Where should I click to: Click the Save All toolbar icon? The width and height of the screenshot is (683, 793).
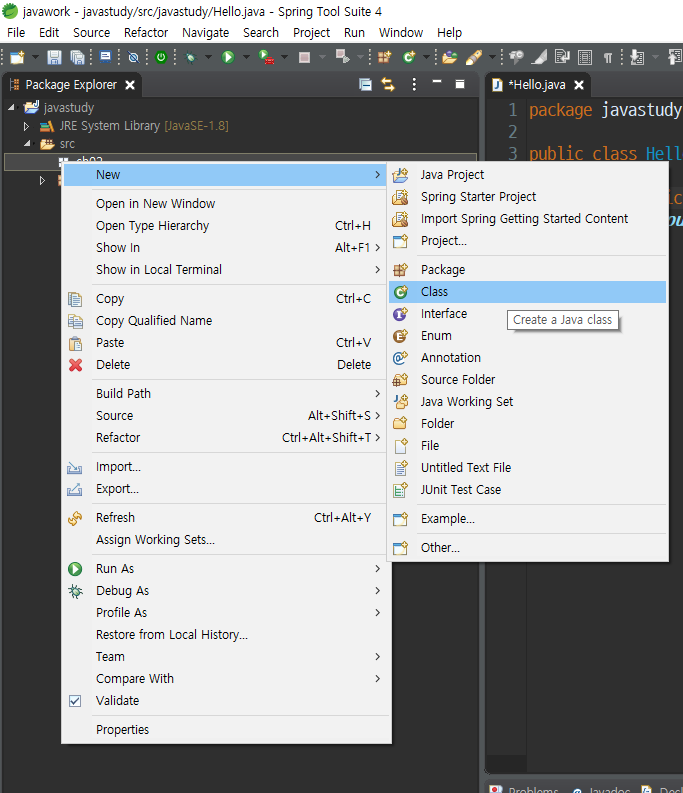[77, 57]
